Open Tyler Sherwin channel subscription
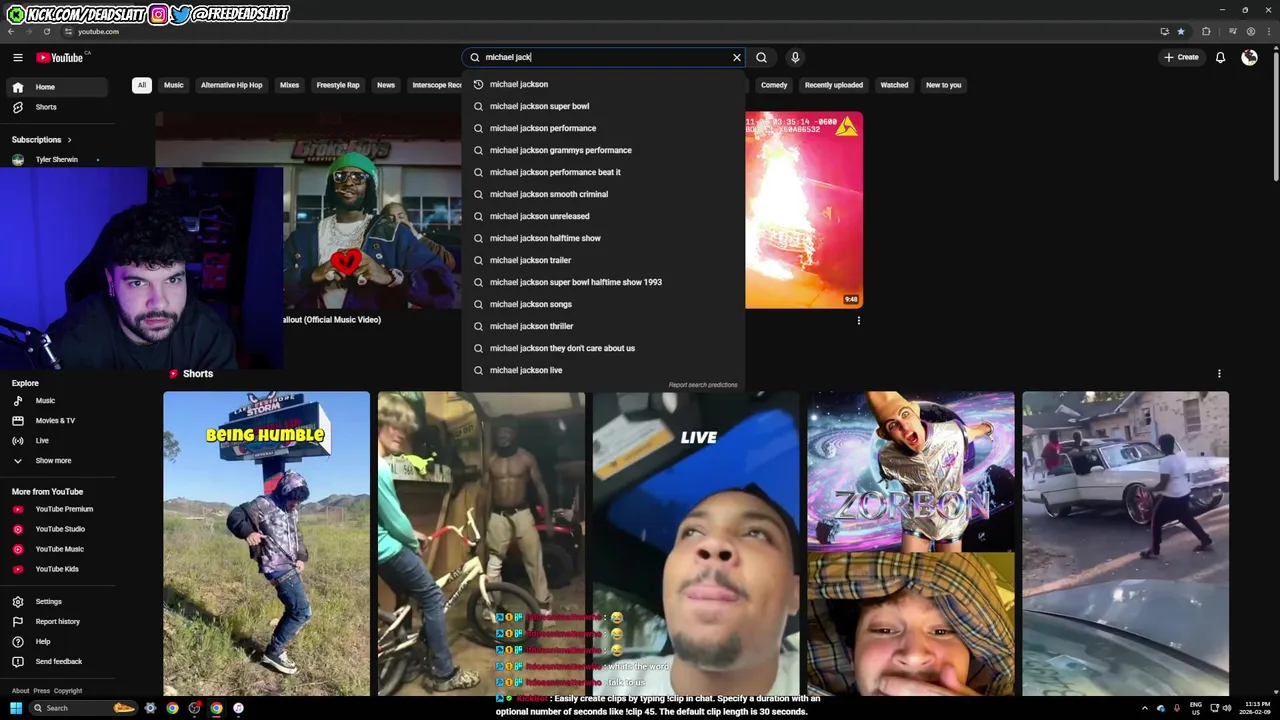The image size is (1280, 720). click(x=57, y=160)
